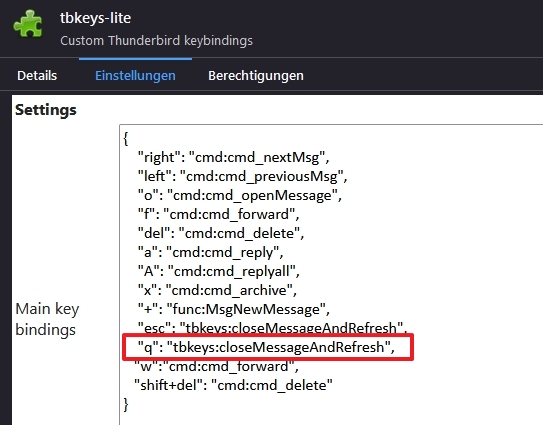Click the "x" cmd_archive binding line

click(217, 290)
